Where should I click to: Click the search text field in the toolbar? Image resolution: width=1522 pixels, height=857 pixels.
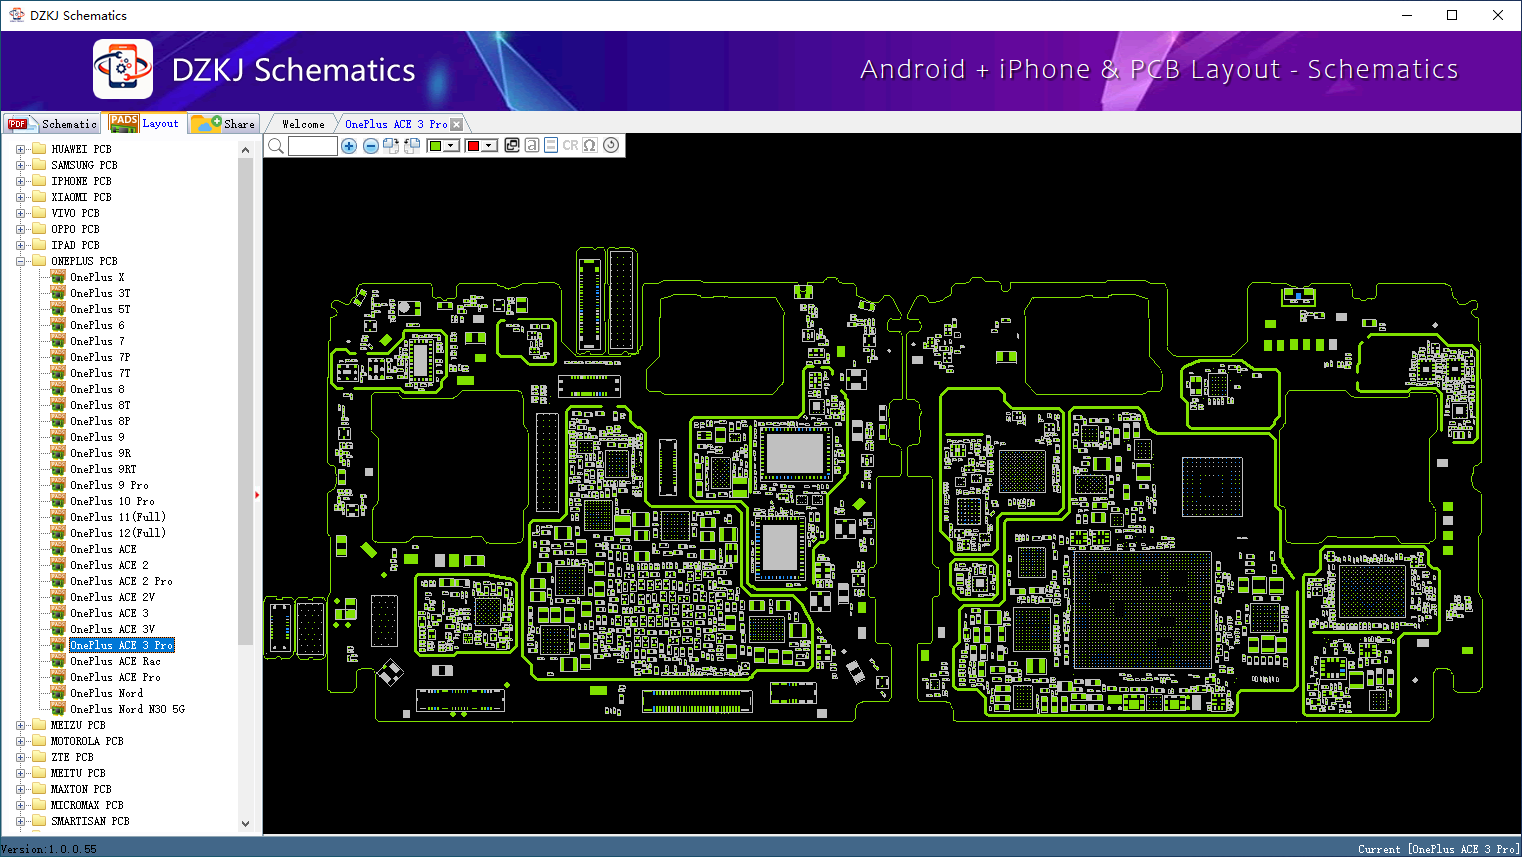click(312, 146)
